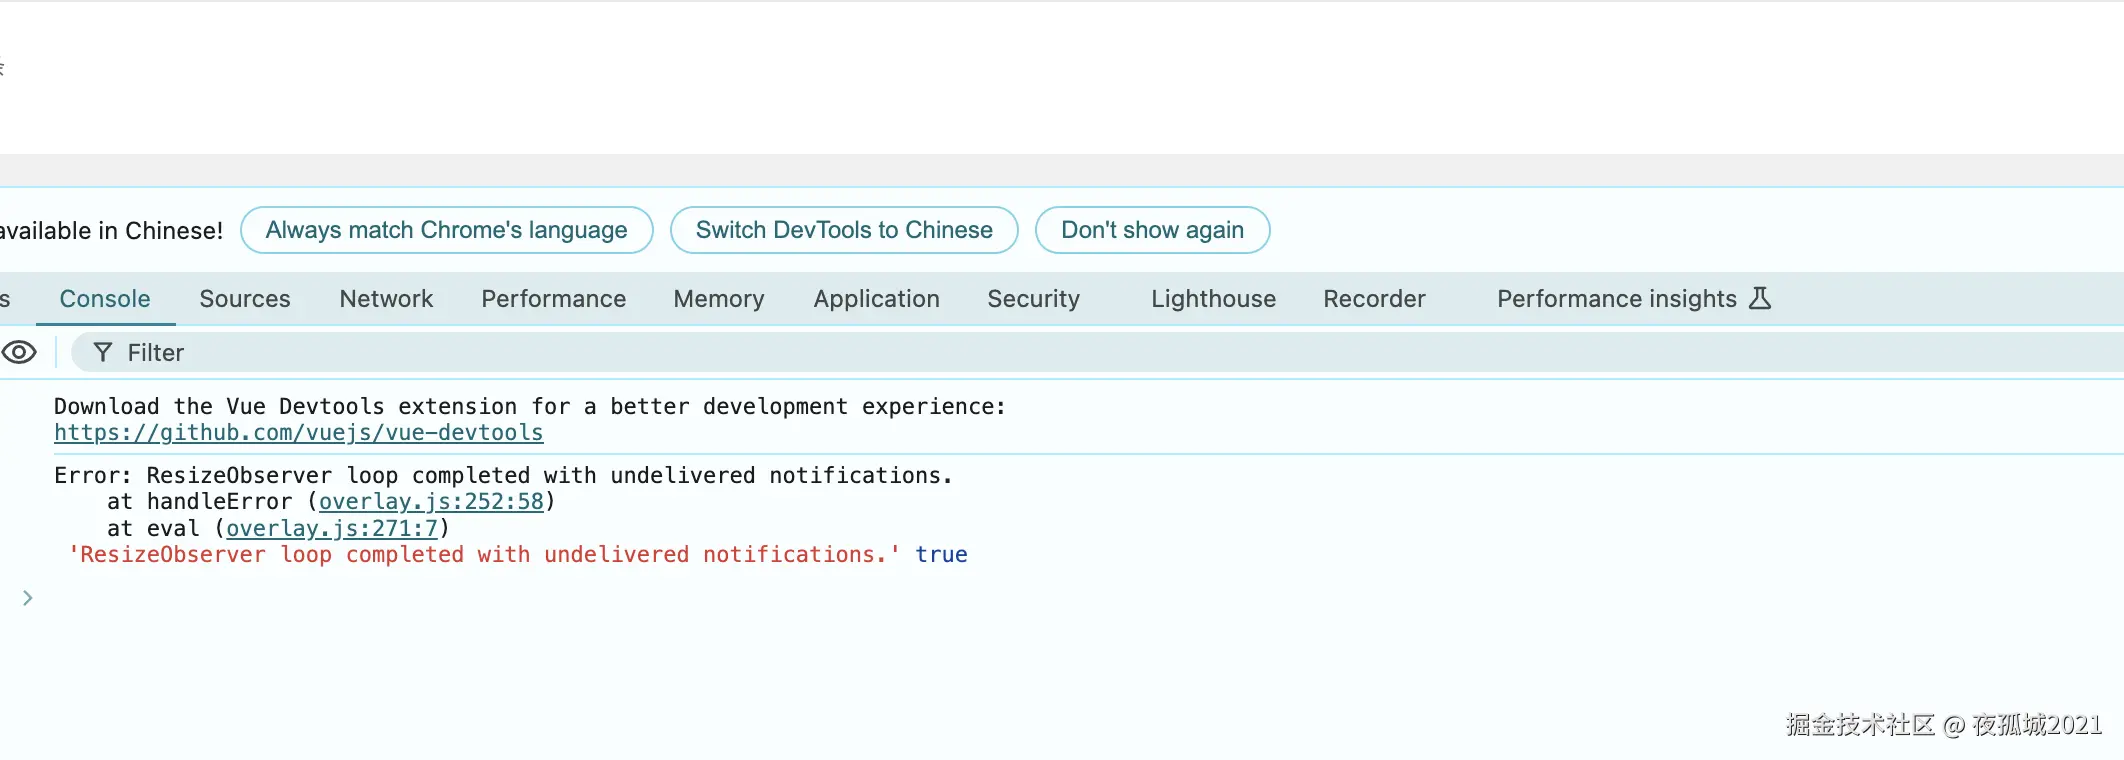
Task: Open the Application tab
Action: [876, 299]
